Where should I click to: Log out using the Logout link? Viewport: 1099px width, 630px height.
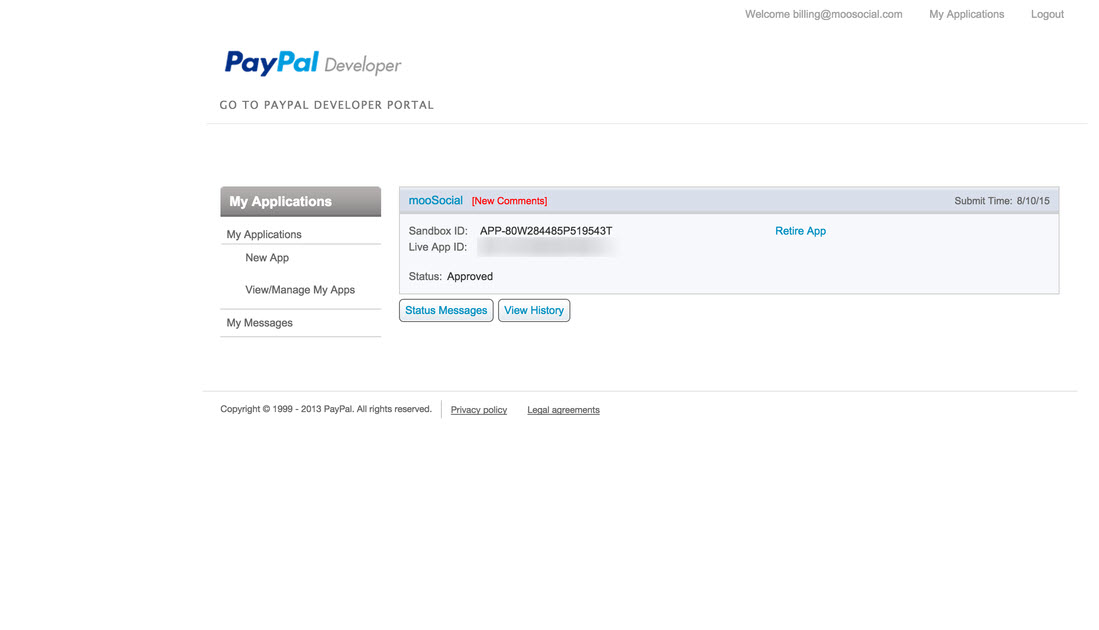coord(1047,14)
